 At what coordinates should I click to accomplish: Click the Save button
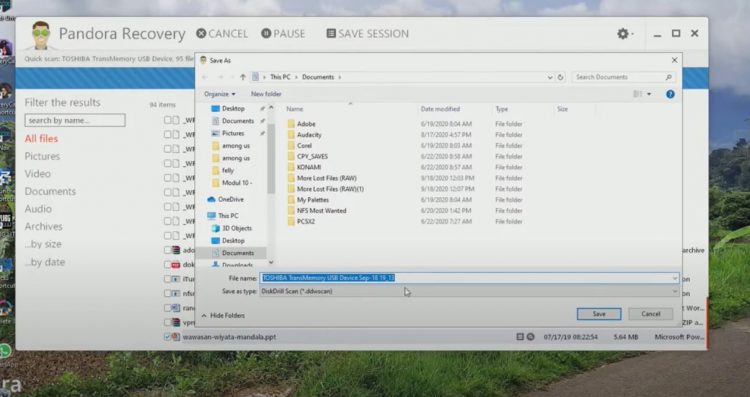point(599,314)
